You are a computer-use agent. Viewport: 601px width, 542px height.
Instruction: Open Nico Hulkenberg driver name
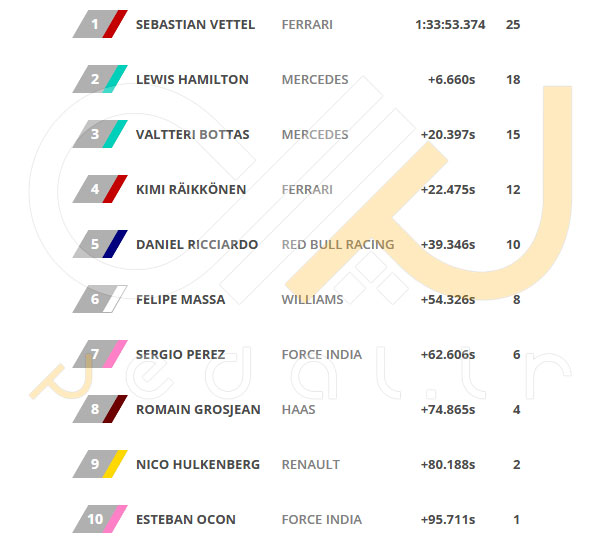(x=198, y=465)
